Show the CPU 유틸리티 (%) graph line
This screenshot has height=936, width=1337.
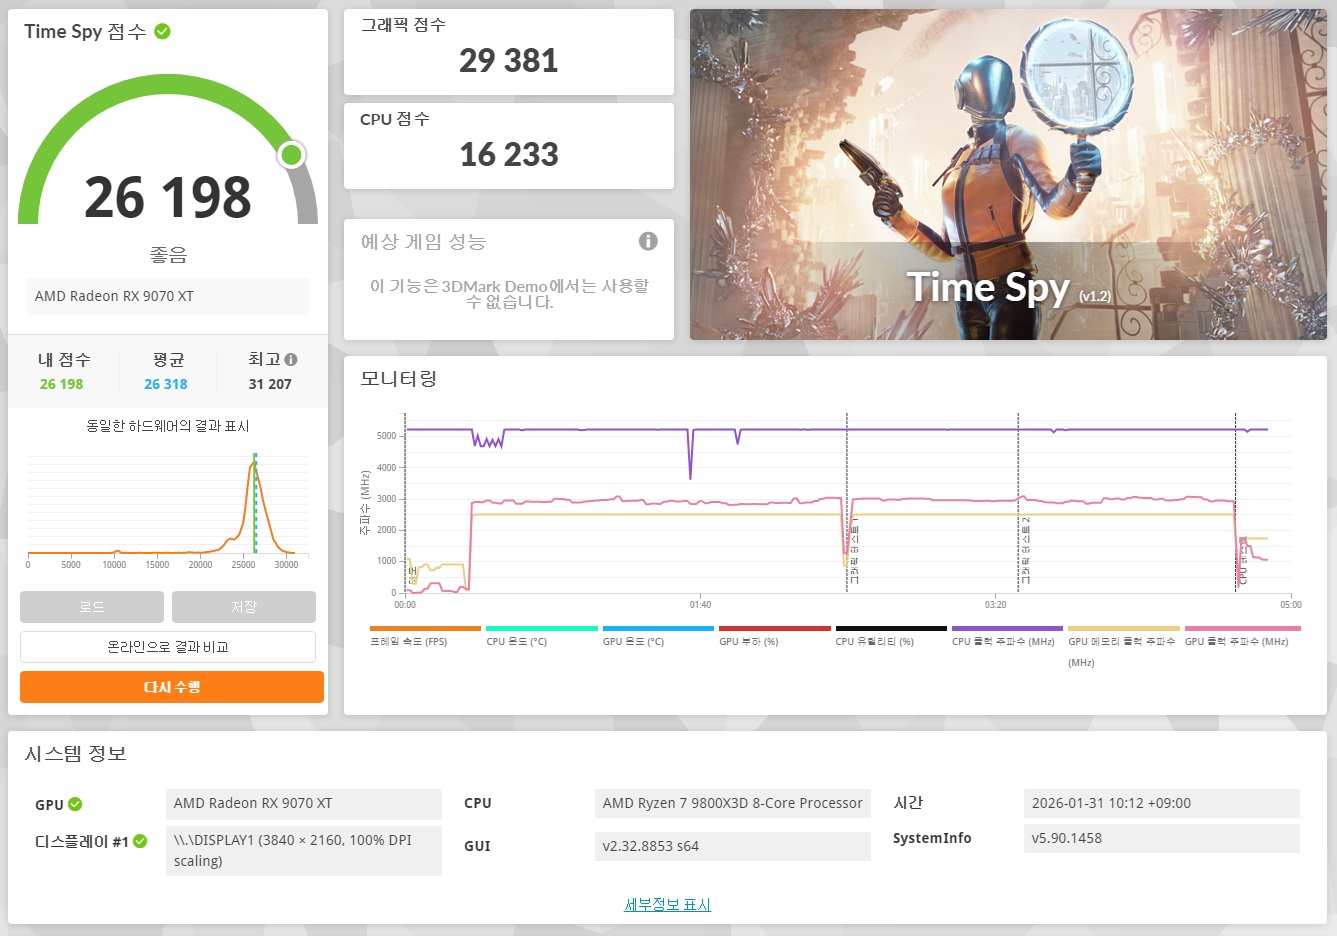[x=875, y=641]
